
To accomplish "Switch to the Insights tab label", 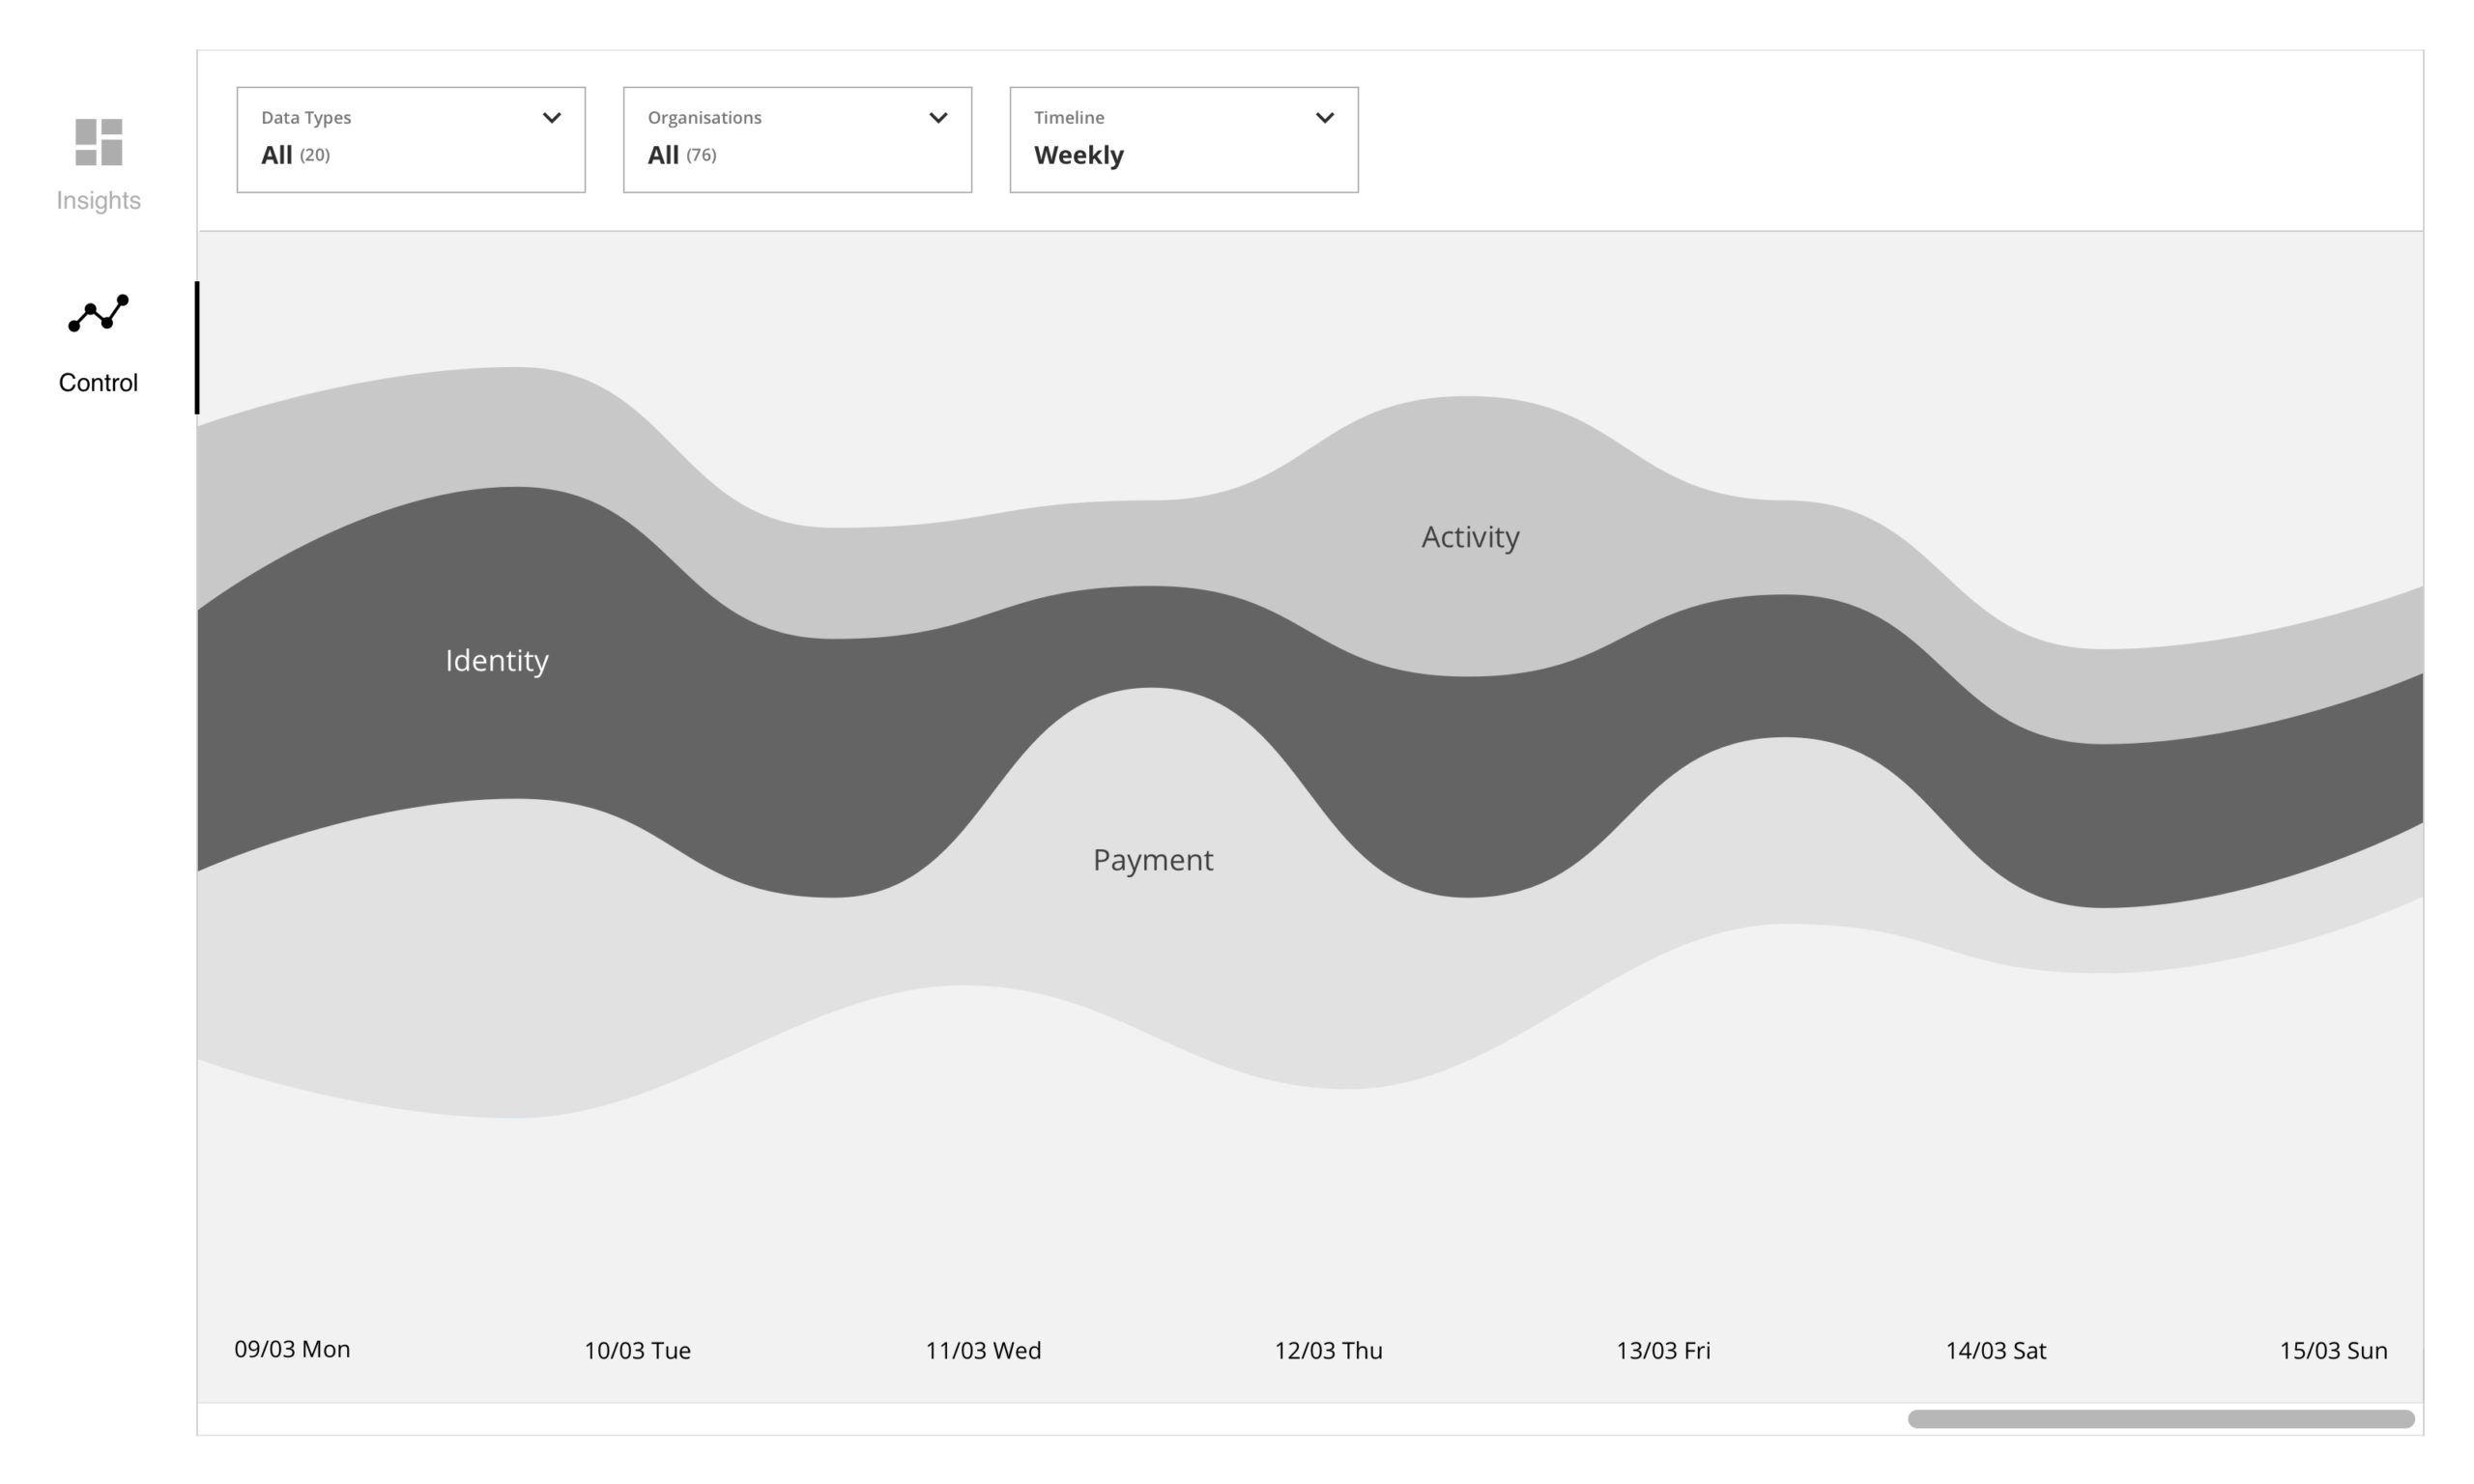I will click(98, 200).
